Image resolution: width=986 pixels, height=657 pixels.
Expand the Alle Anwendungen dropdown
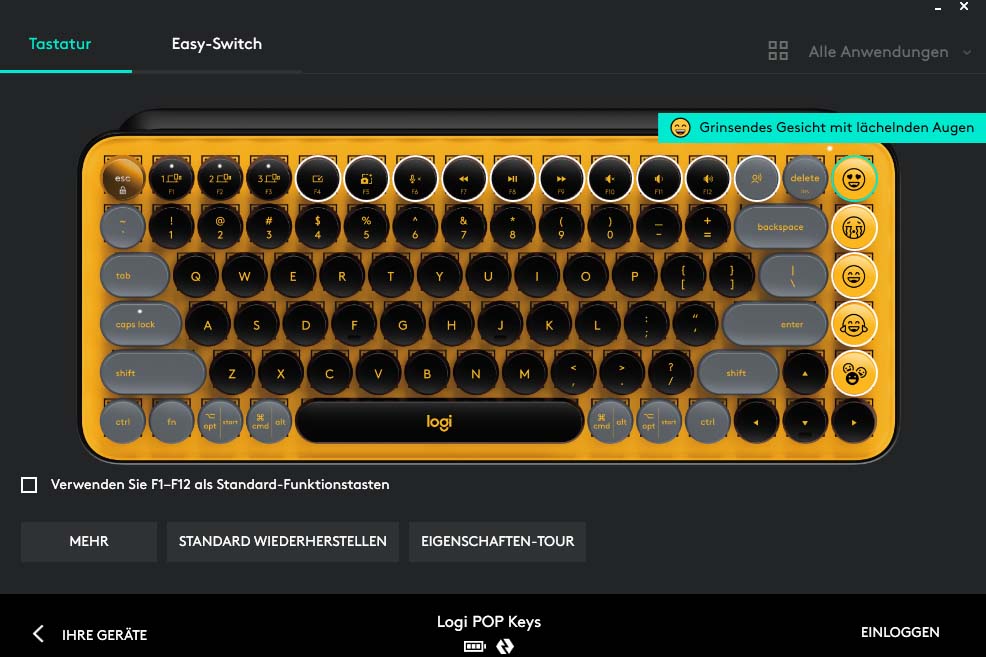click(x=890, y=52)
